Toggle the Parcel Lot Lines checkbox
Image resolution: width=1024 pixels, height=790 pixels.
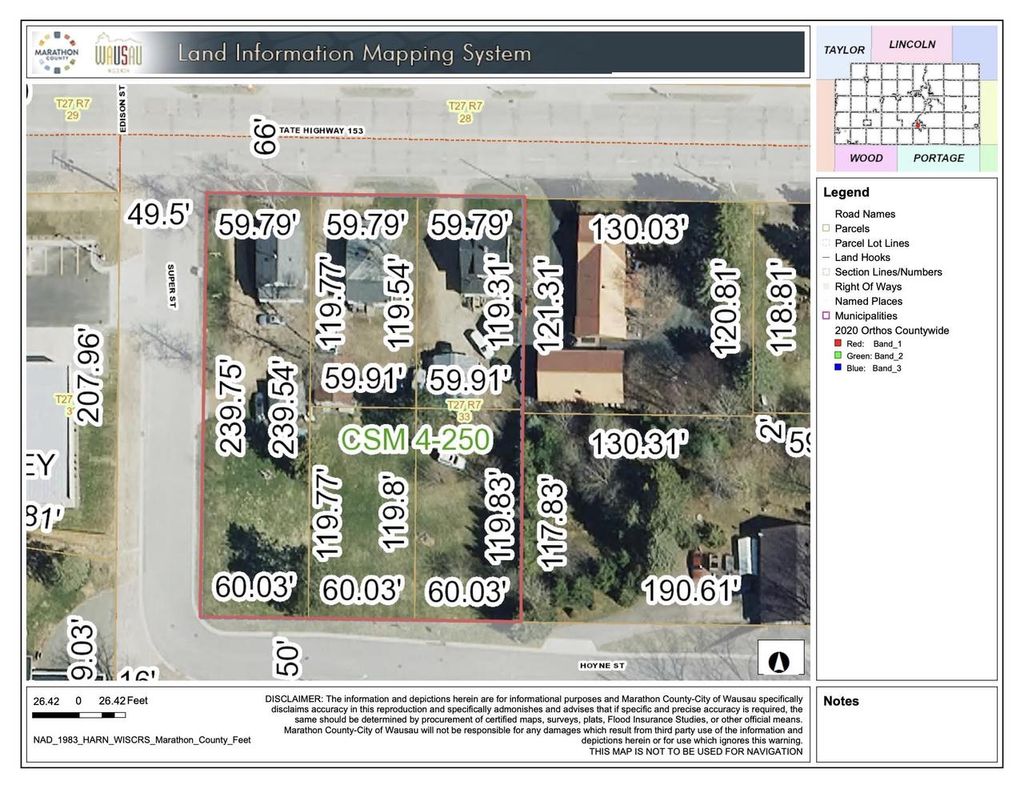826,243
